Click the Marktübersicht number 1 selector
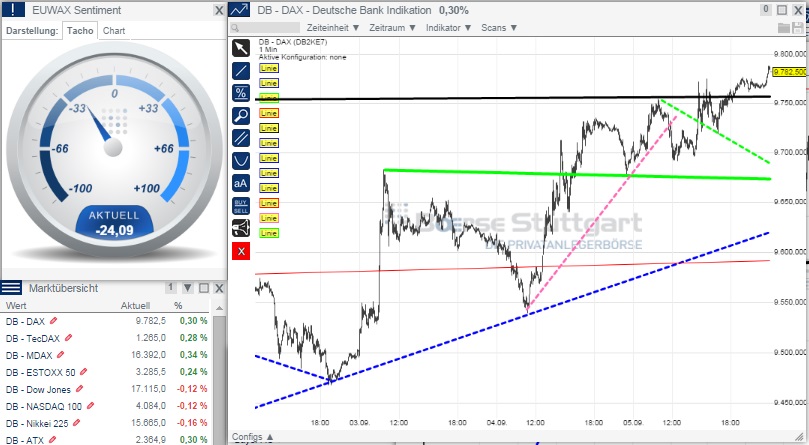Viewport: 809px width, 445px height. pos(171,288)
